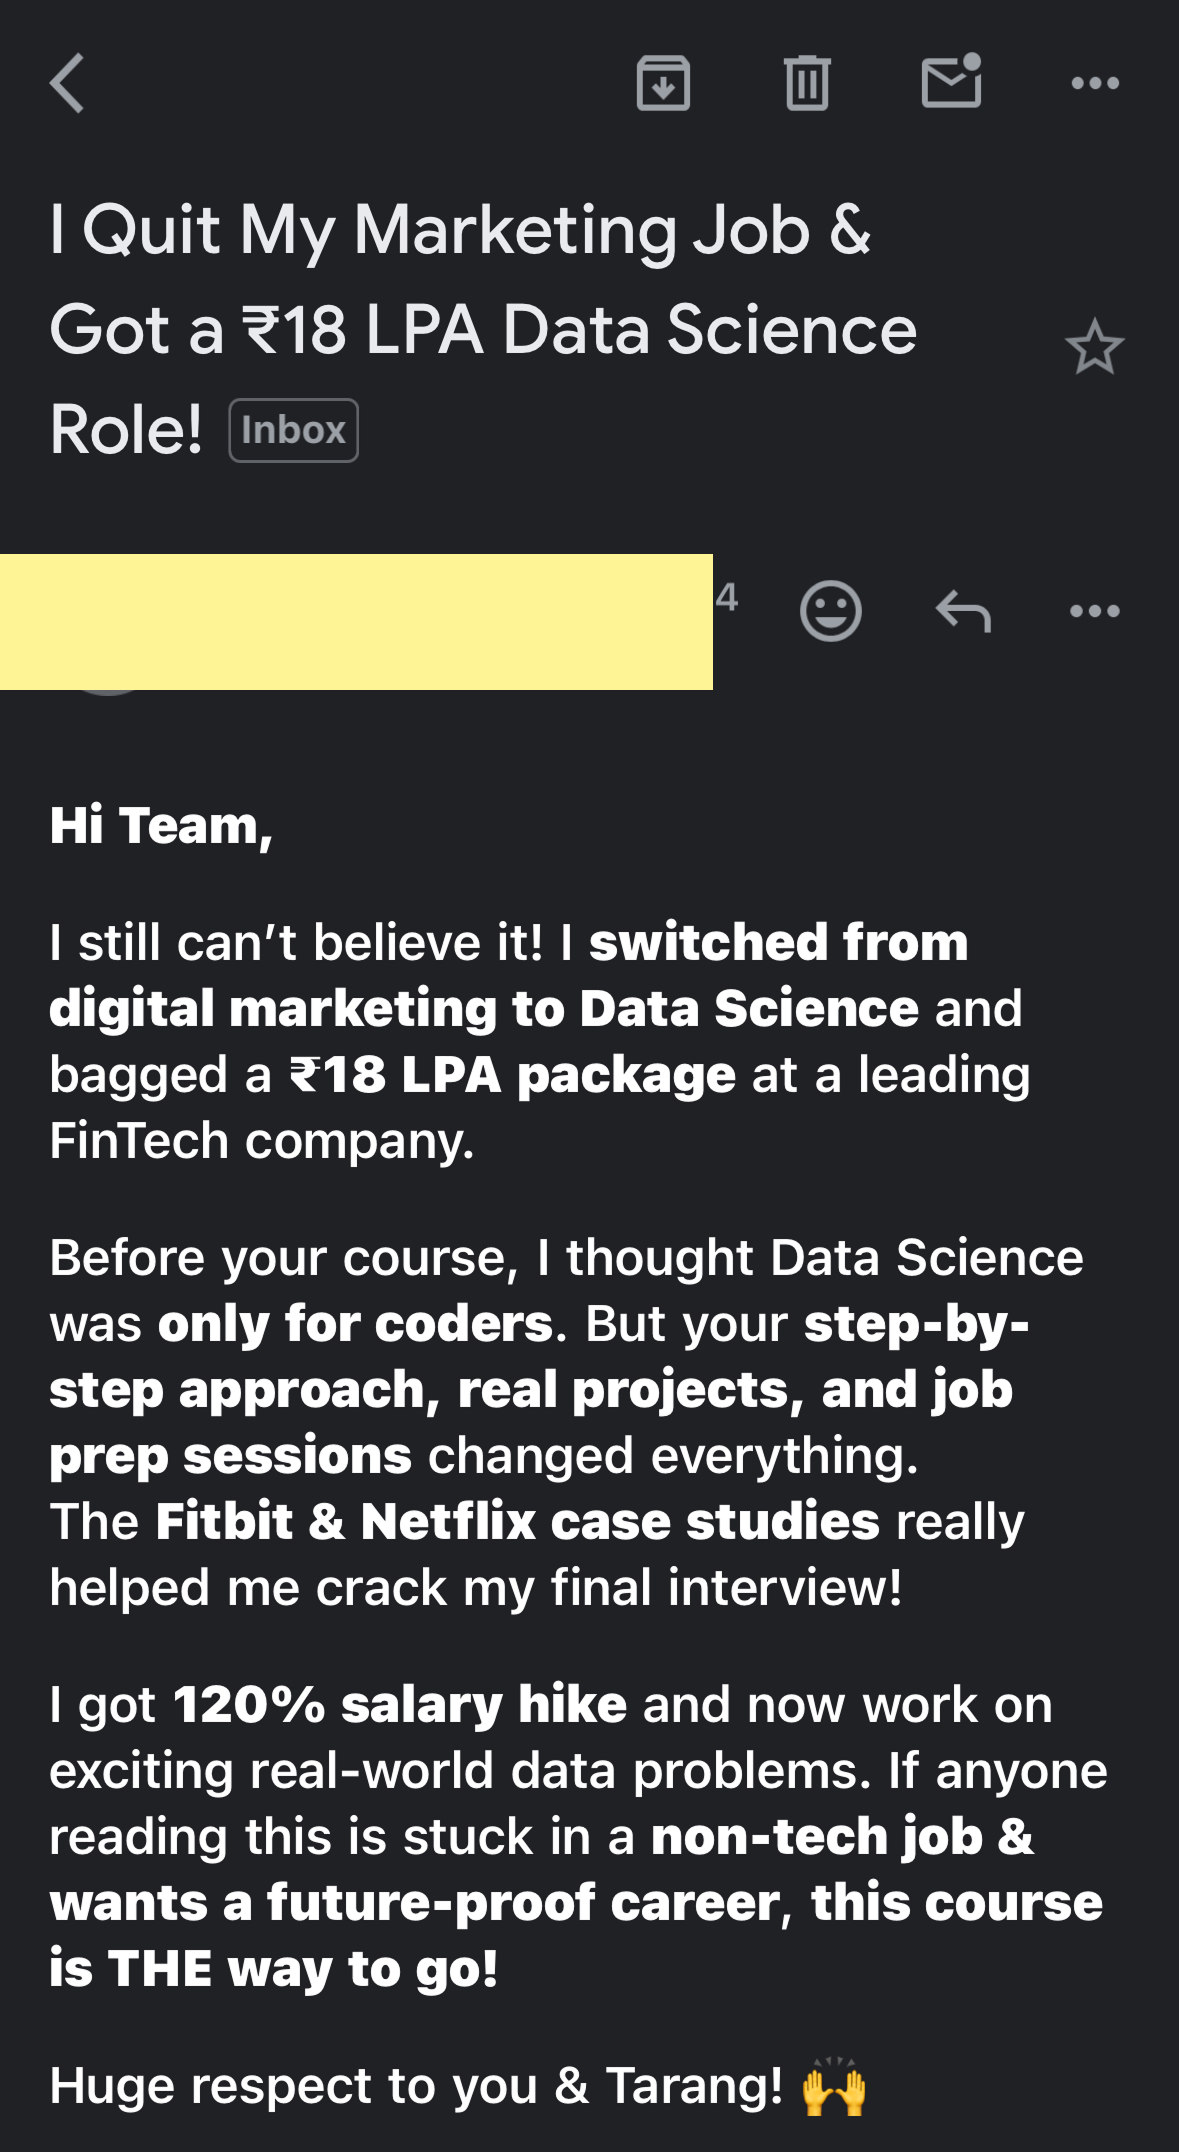Tap the name 'Tarang' in the closing line
This screenshot has height=2152, width=1179.
click(x=694, y=2087)
